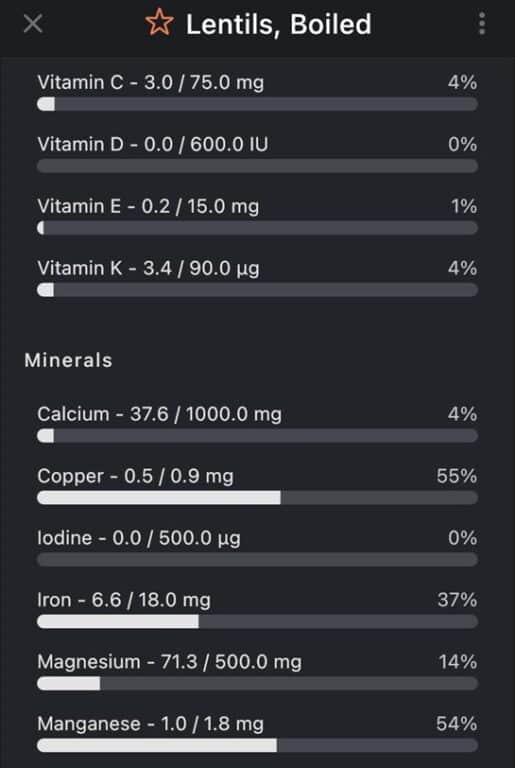Tap the Minerals section header
Image resolution: width=515 pixels, height=768 pixels.
pyautogui.click(x=69, y=360)
